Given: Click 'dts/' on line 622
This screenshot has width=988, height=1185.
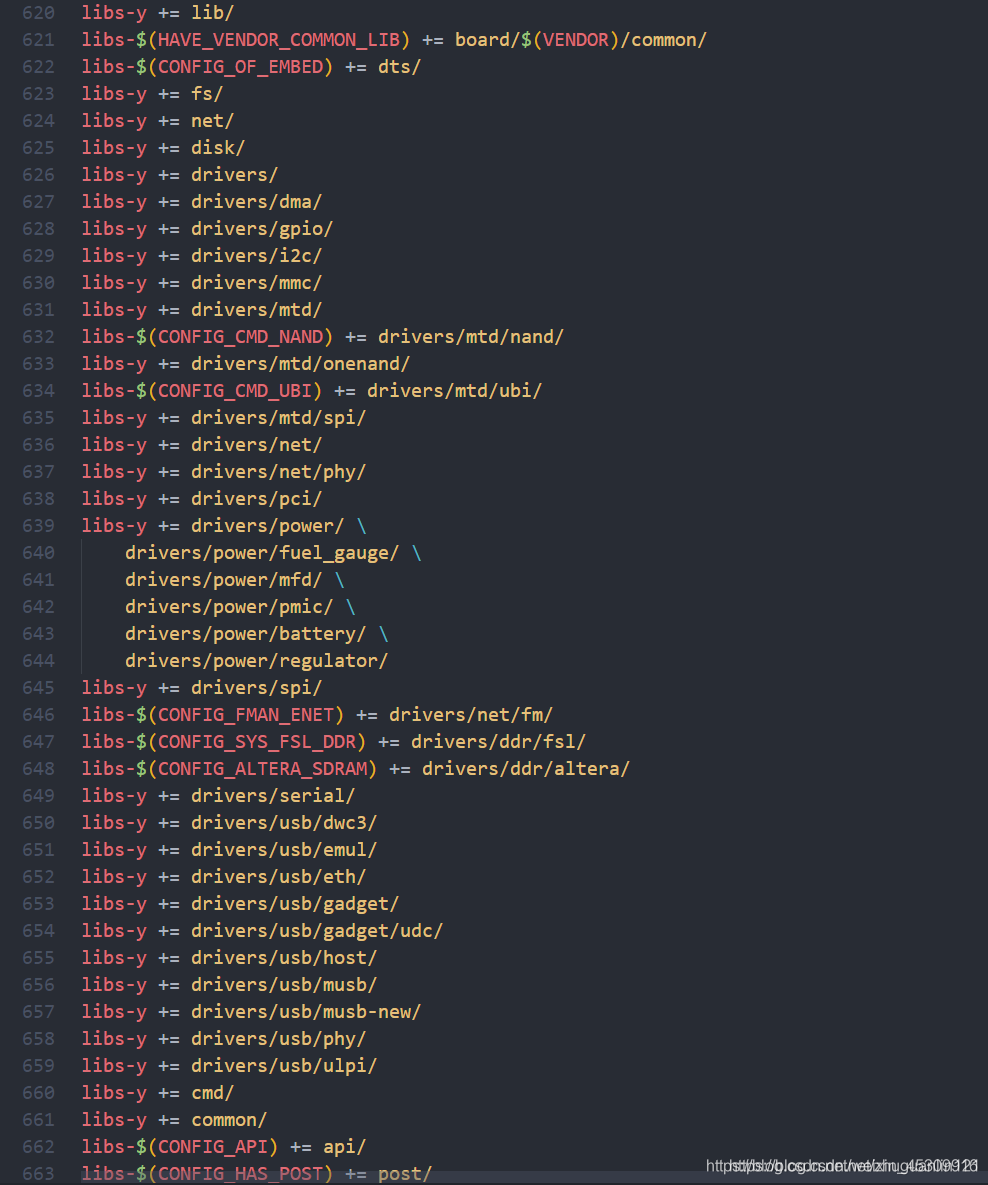Looking at the screenshot, I should point(399,67).
